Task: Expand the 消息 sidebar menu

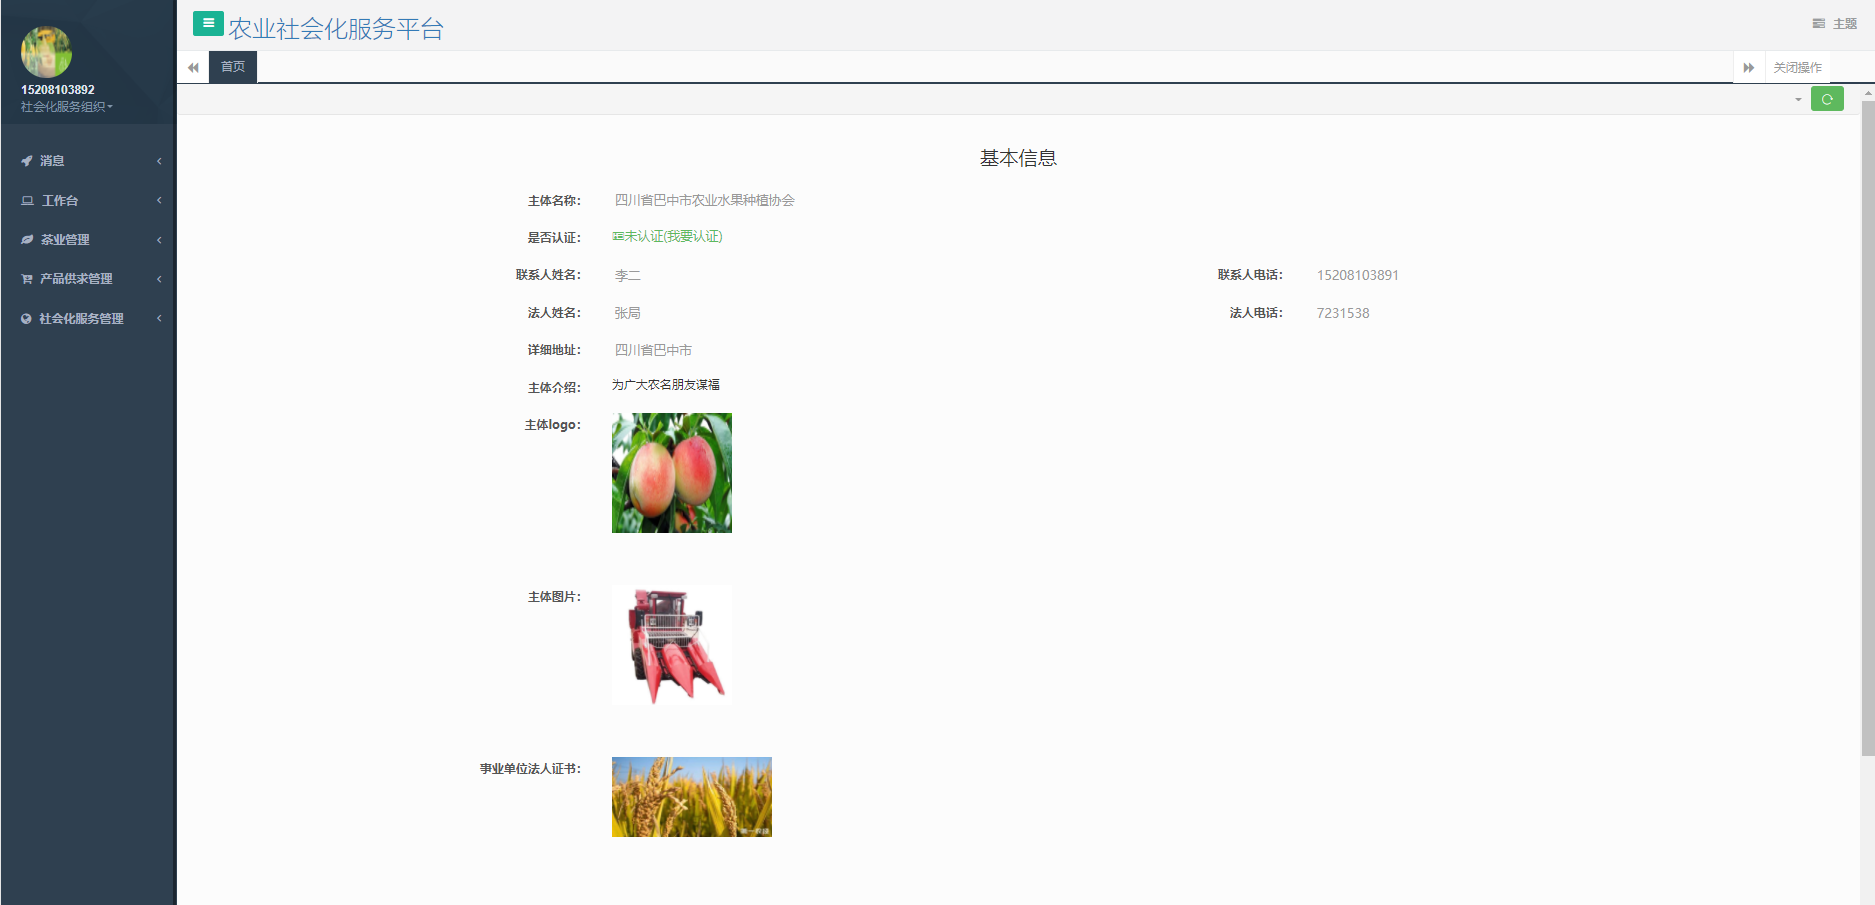Action: (88, 161)
